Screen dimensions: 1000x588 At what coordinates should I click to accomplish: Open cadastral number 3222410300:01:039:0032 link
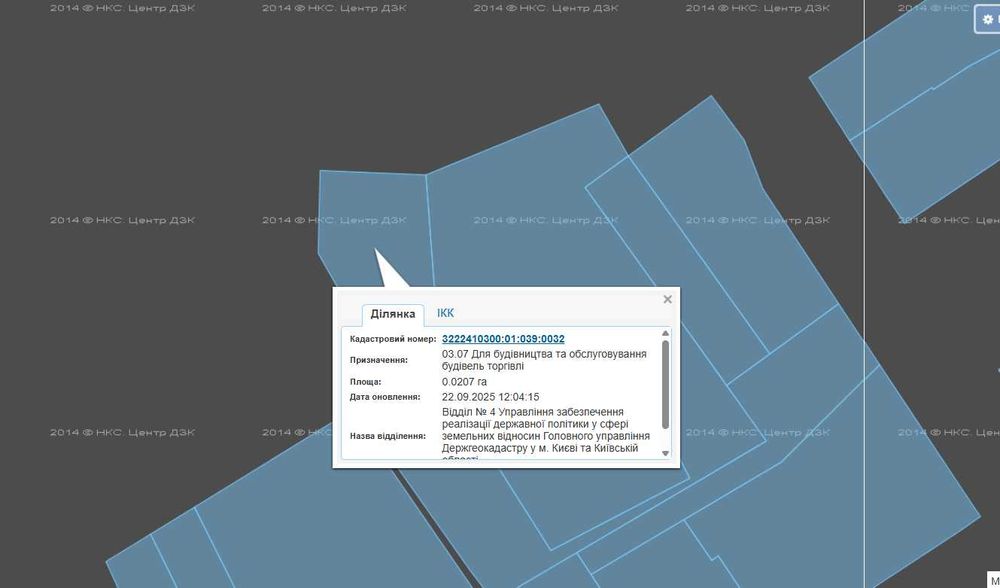[x=503, y=339]
